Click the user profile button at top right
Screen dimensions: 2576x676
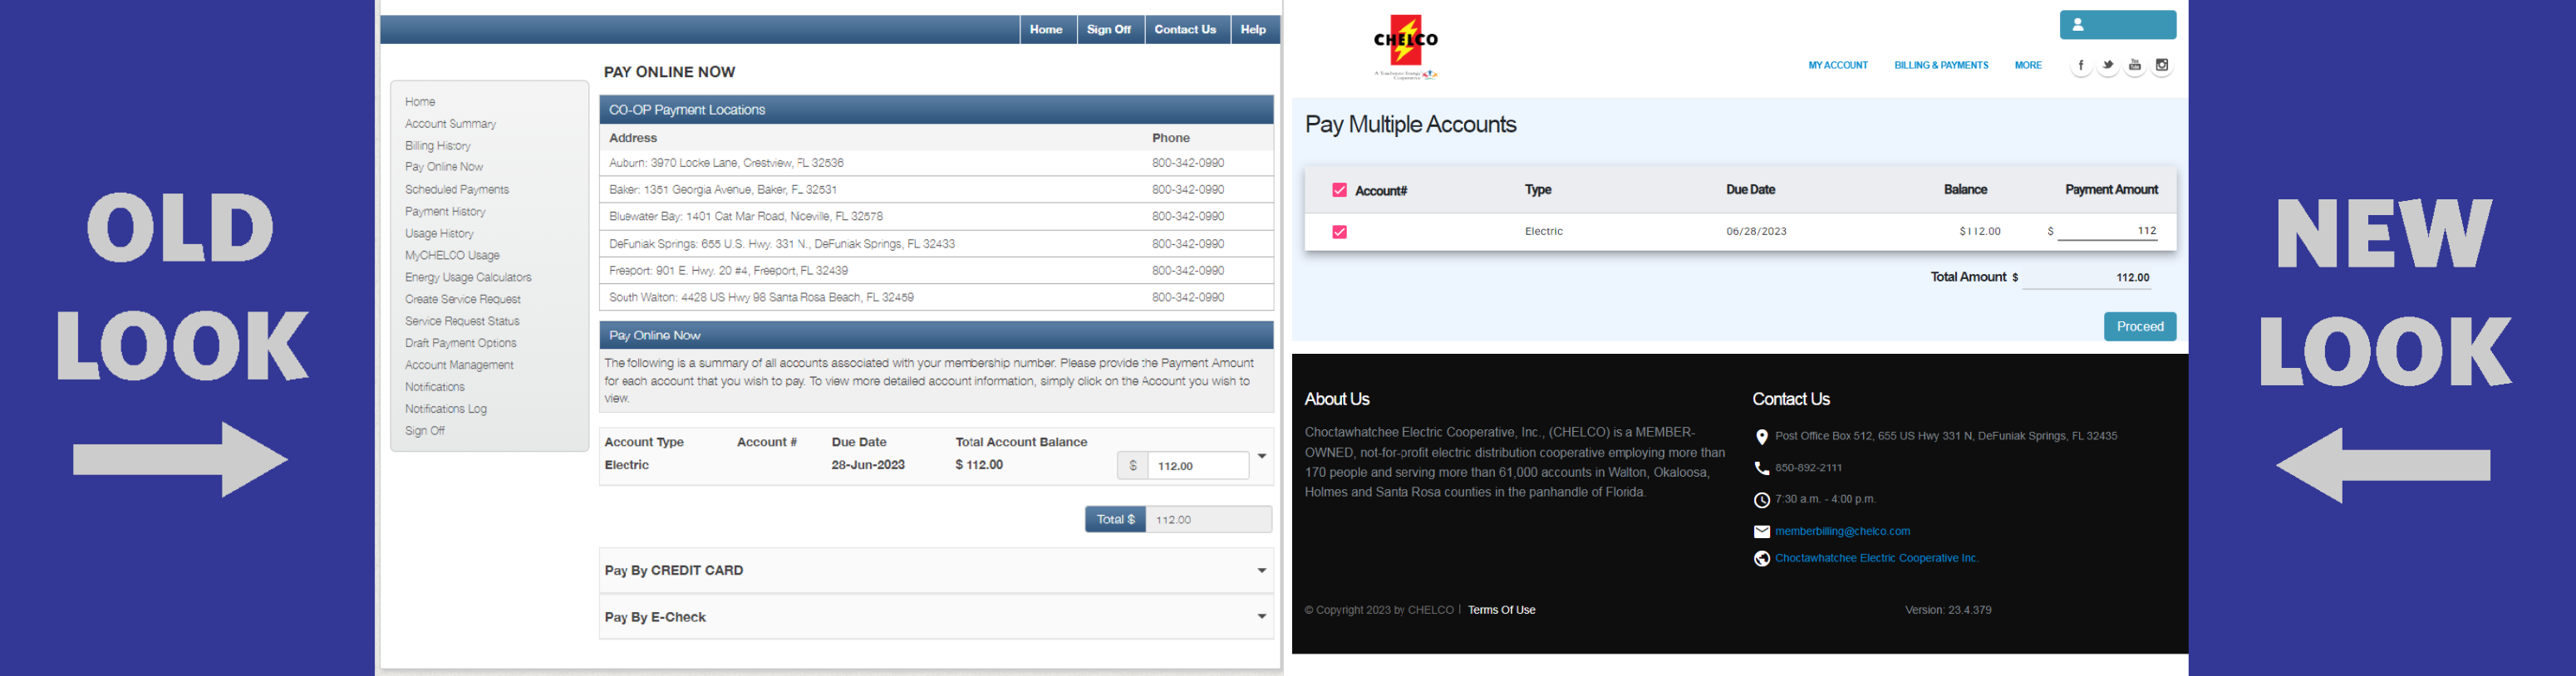[2118, 25]
